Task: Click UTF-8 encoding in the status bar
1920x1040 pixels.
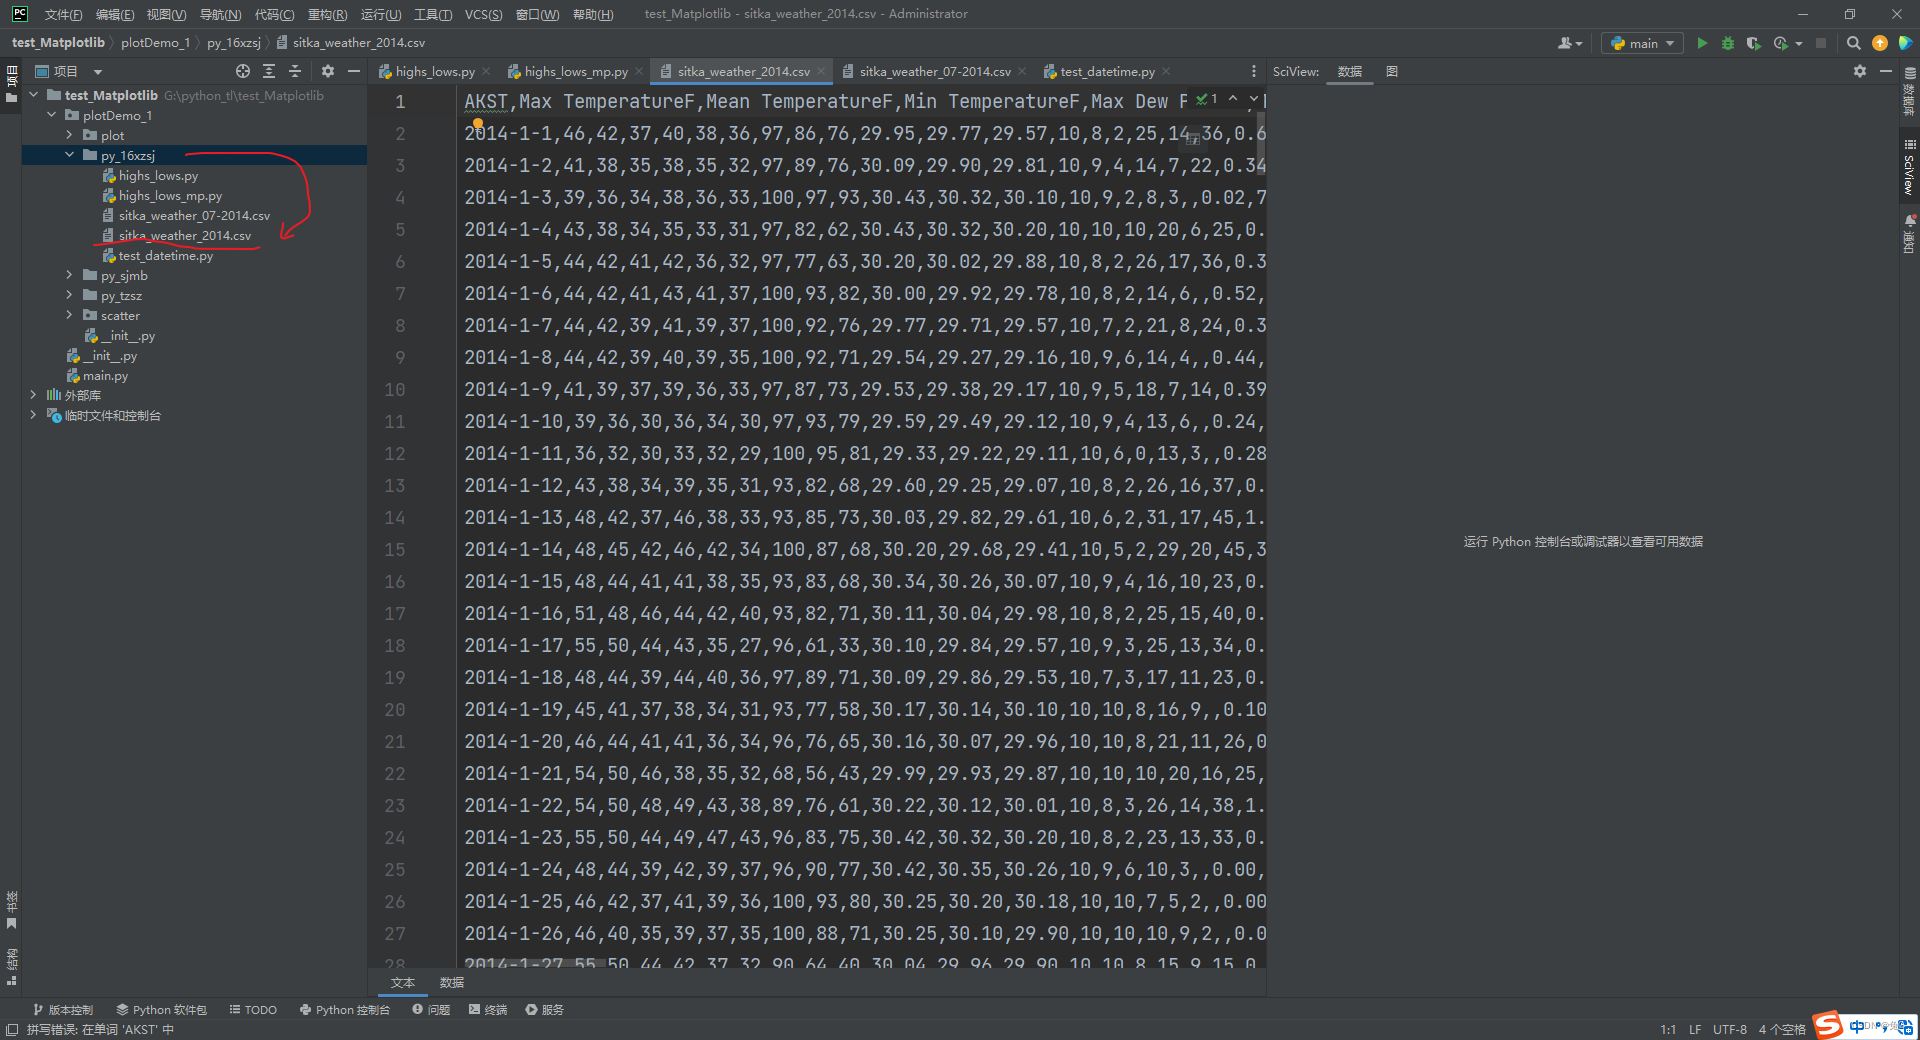Action: tap(1730, 1029)
